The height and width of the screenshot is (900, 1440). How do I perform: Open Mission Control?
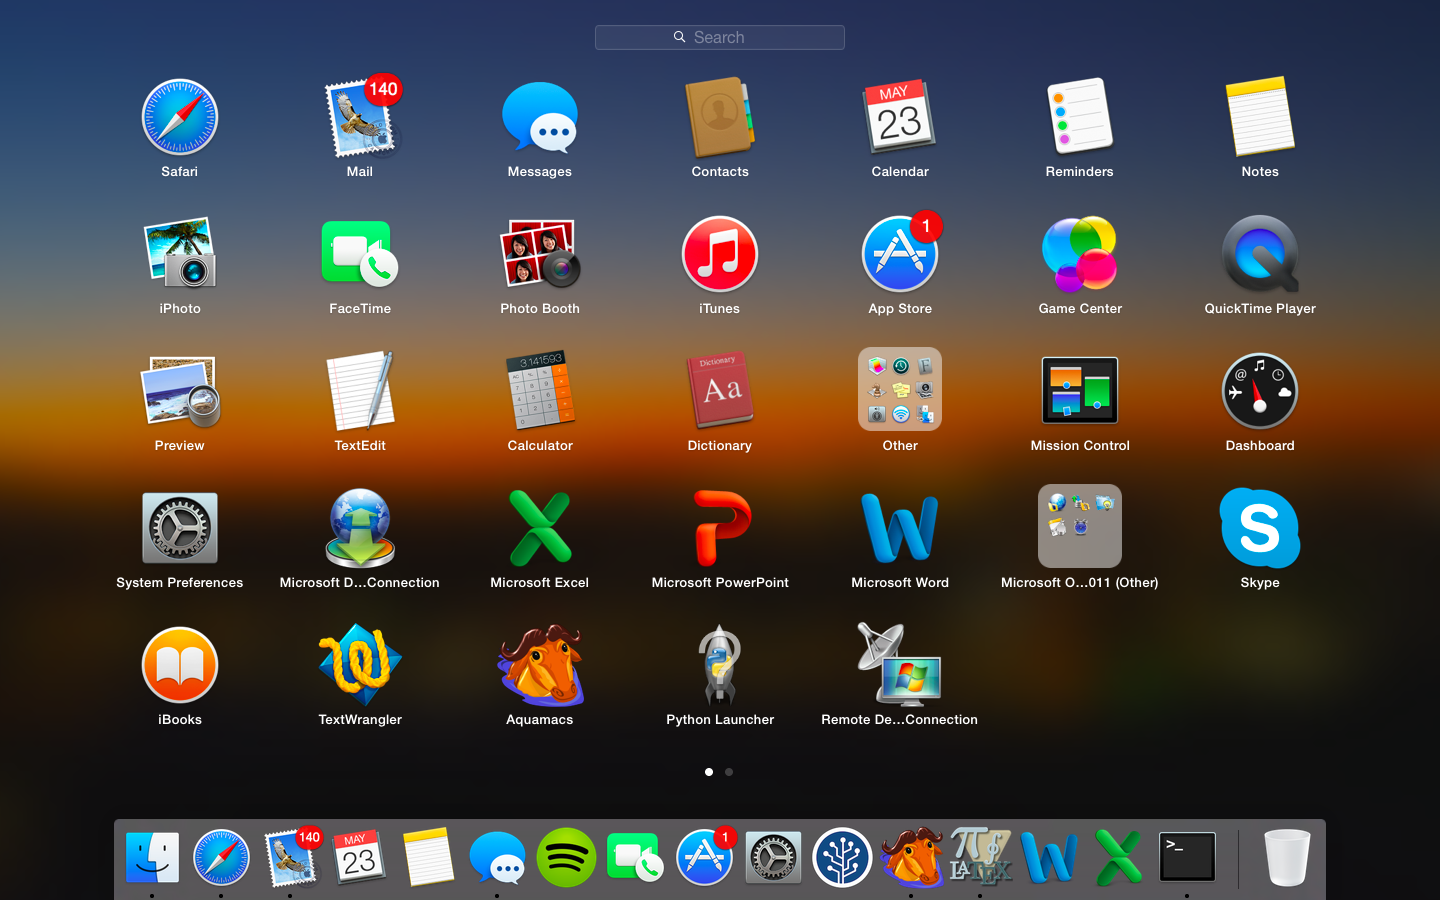pos(1080,392)
